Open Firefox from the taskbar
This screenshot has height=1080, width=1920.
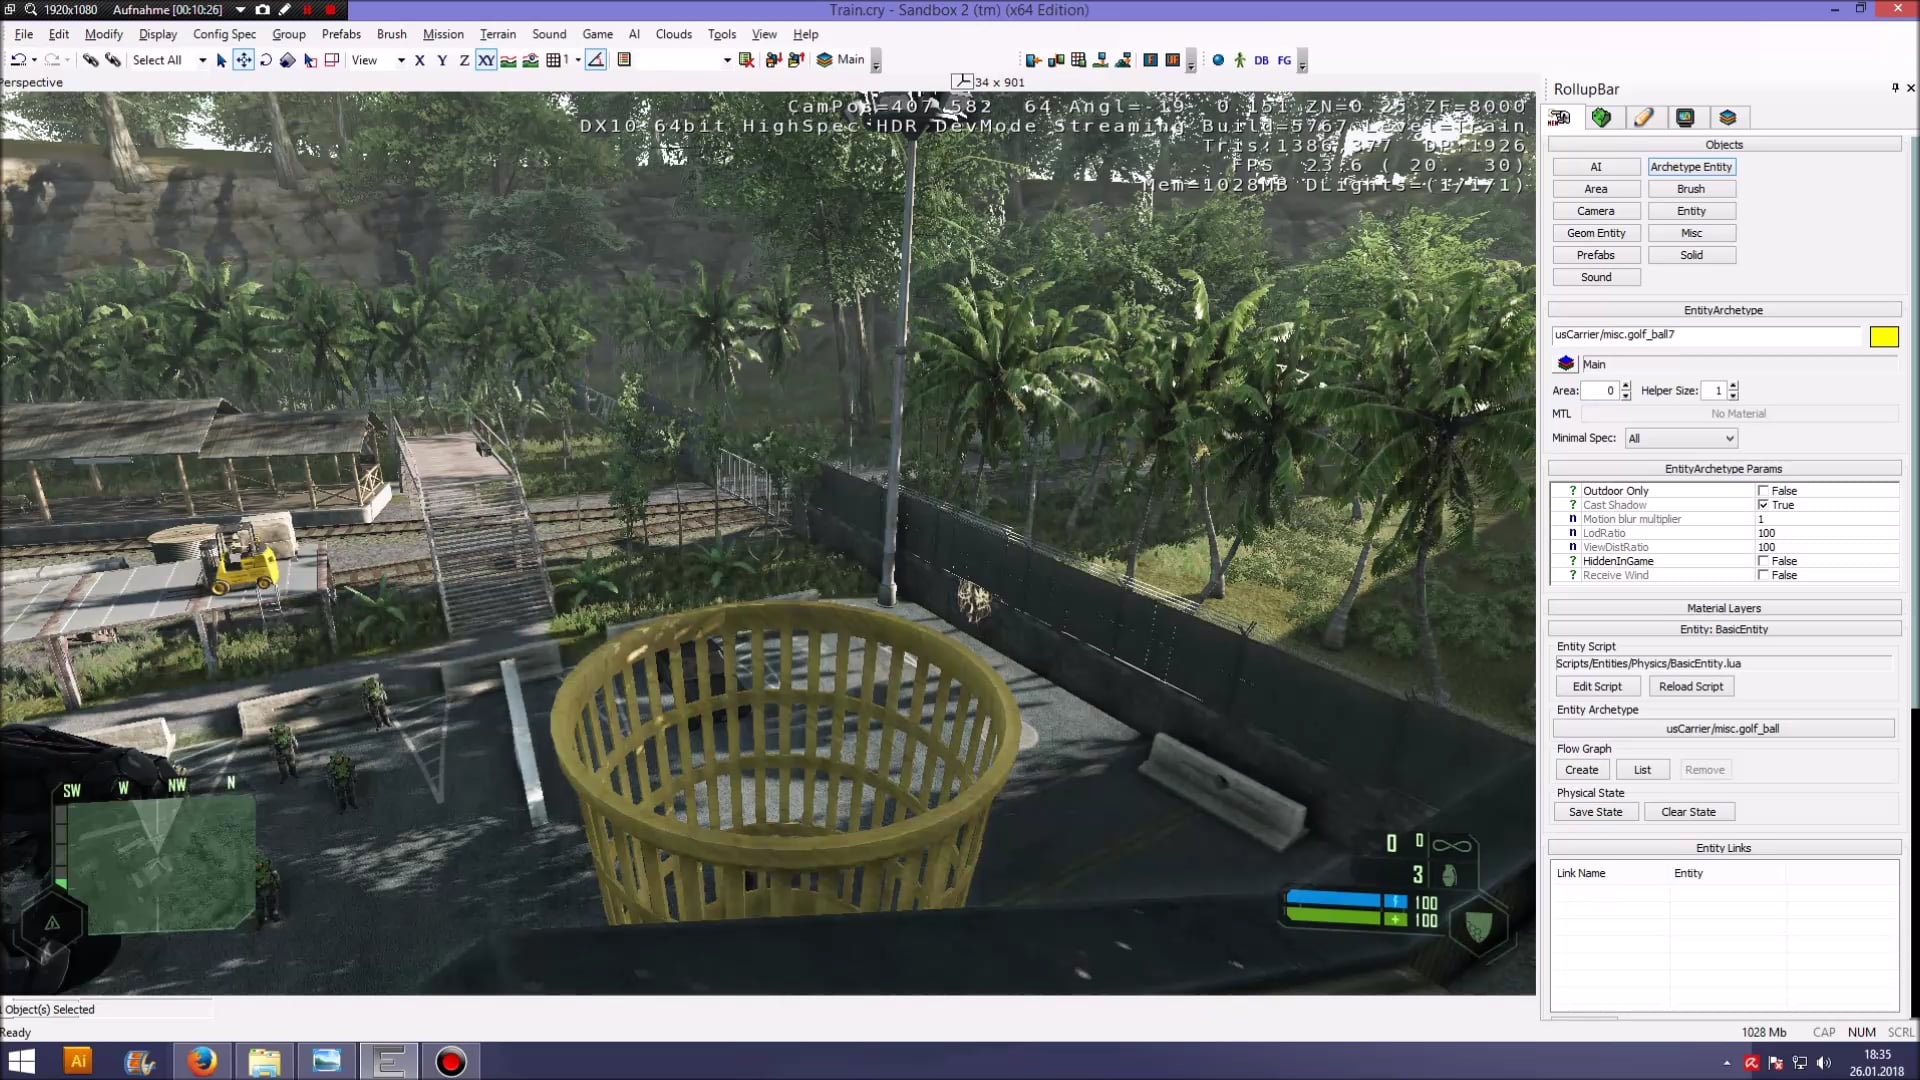[x=202, y=1061]
